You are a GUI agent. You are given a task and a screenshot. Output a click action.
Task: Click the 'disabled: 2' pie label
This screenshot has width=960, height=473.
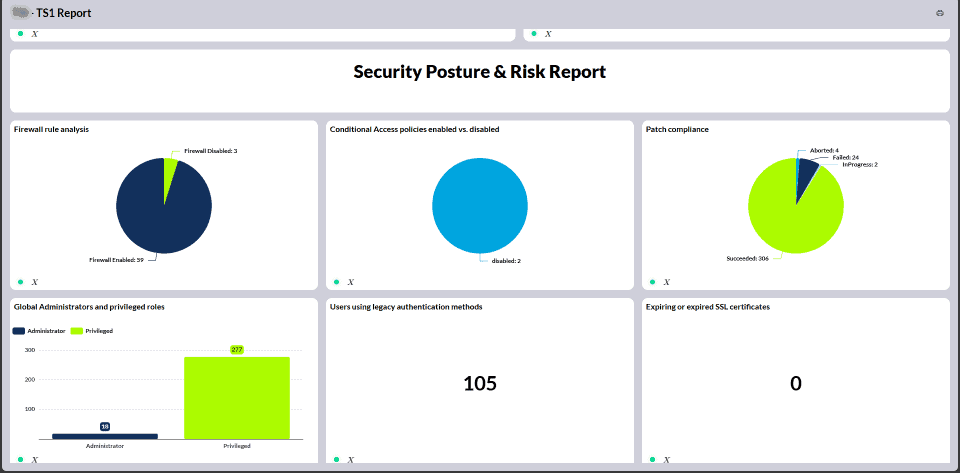(506, 261)
